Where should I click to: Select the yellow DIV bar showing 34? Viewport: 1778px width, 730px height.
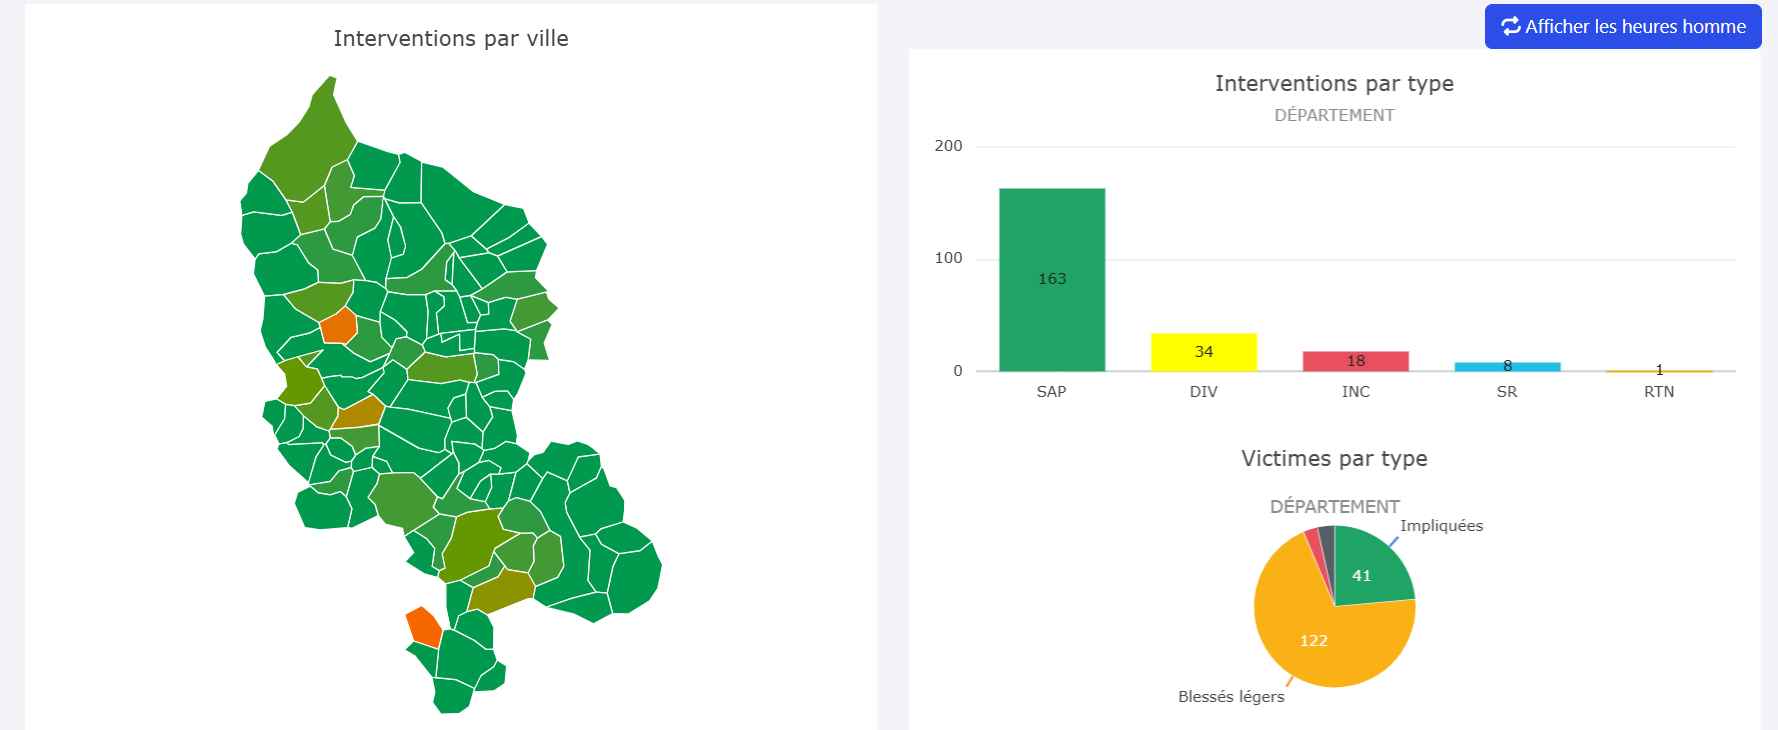1204,352
